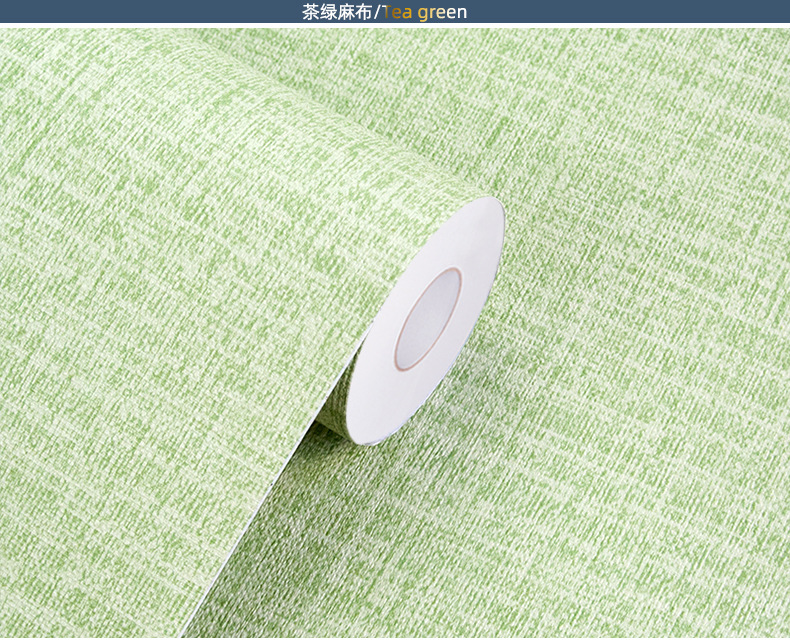
Task: Click the '茶绿麻布/Tea green' title text
Action: point(384,12)
